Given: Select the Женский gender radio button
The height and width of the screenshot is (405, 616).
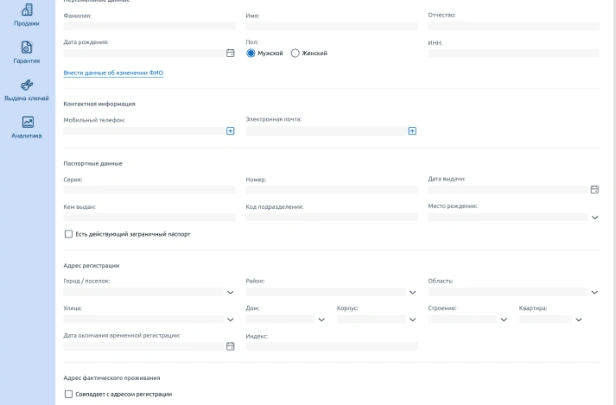Looking at the screenshot, I should tap(295, 53).
